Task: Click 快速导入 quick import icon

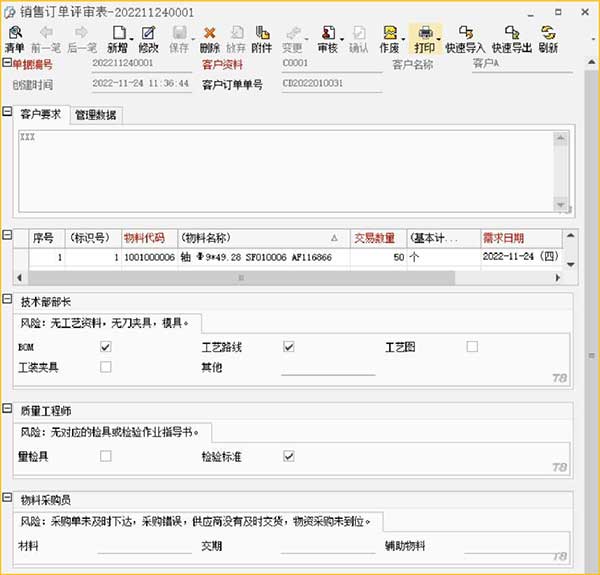Action: point(465,39)
